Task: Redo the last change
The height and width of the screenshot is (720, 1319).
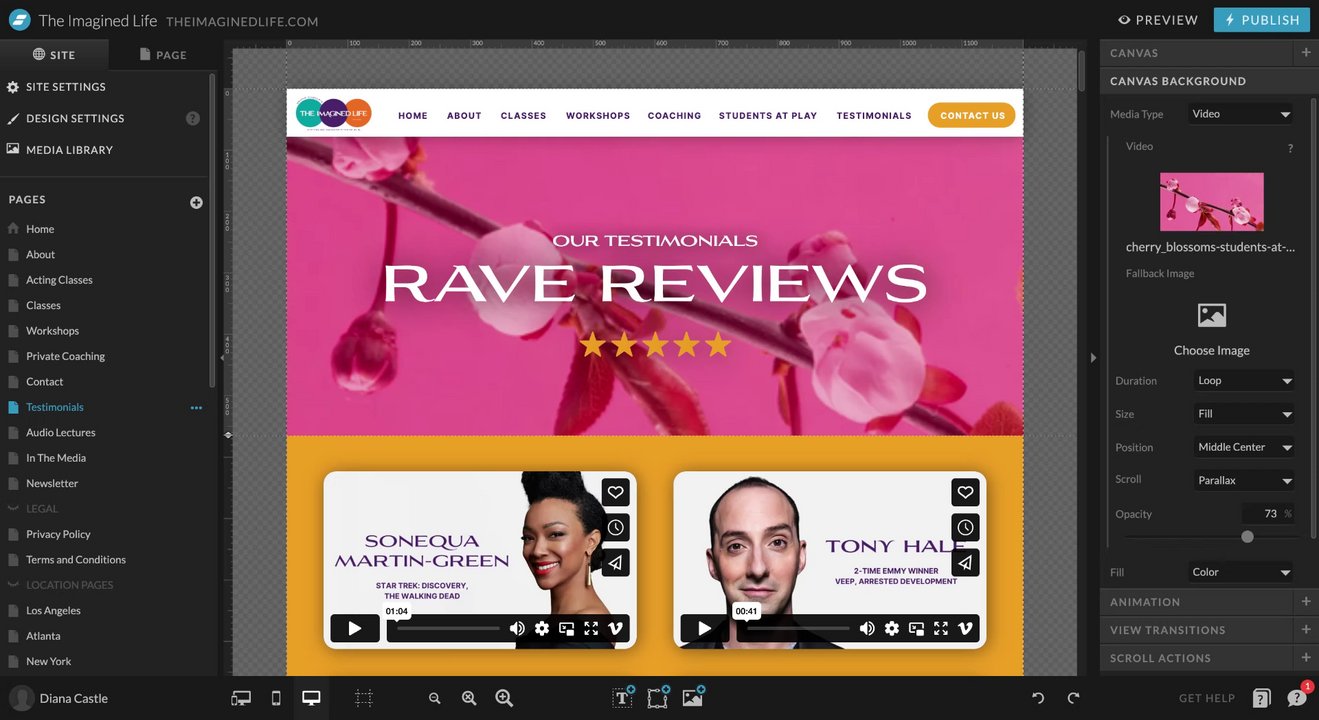Action: coord(1073,698)
